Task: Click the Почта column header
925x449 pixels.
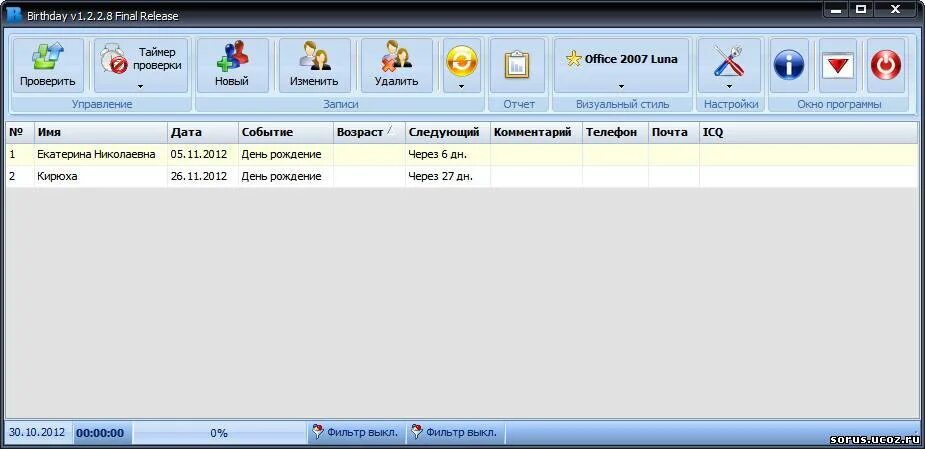Action: pyautogui.click(x=674, y=132)
